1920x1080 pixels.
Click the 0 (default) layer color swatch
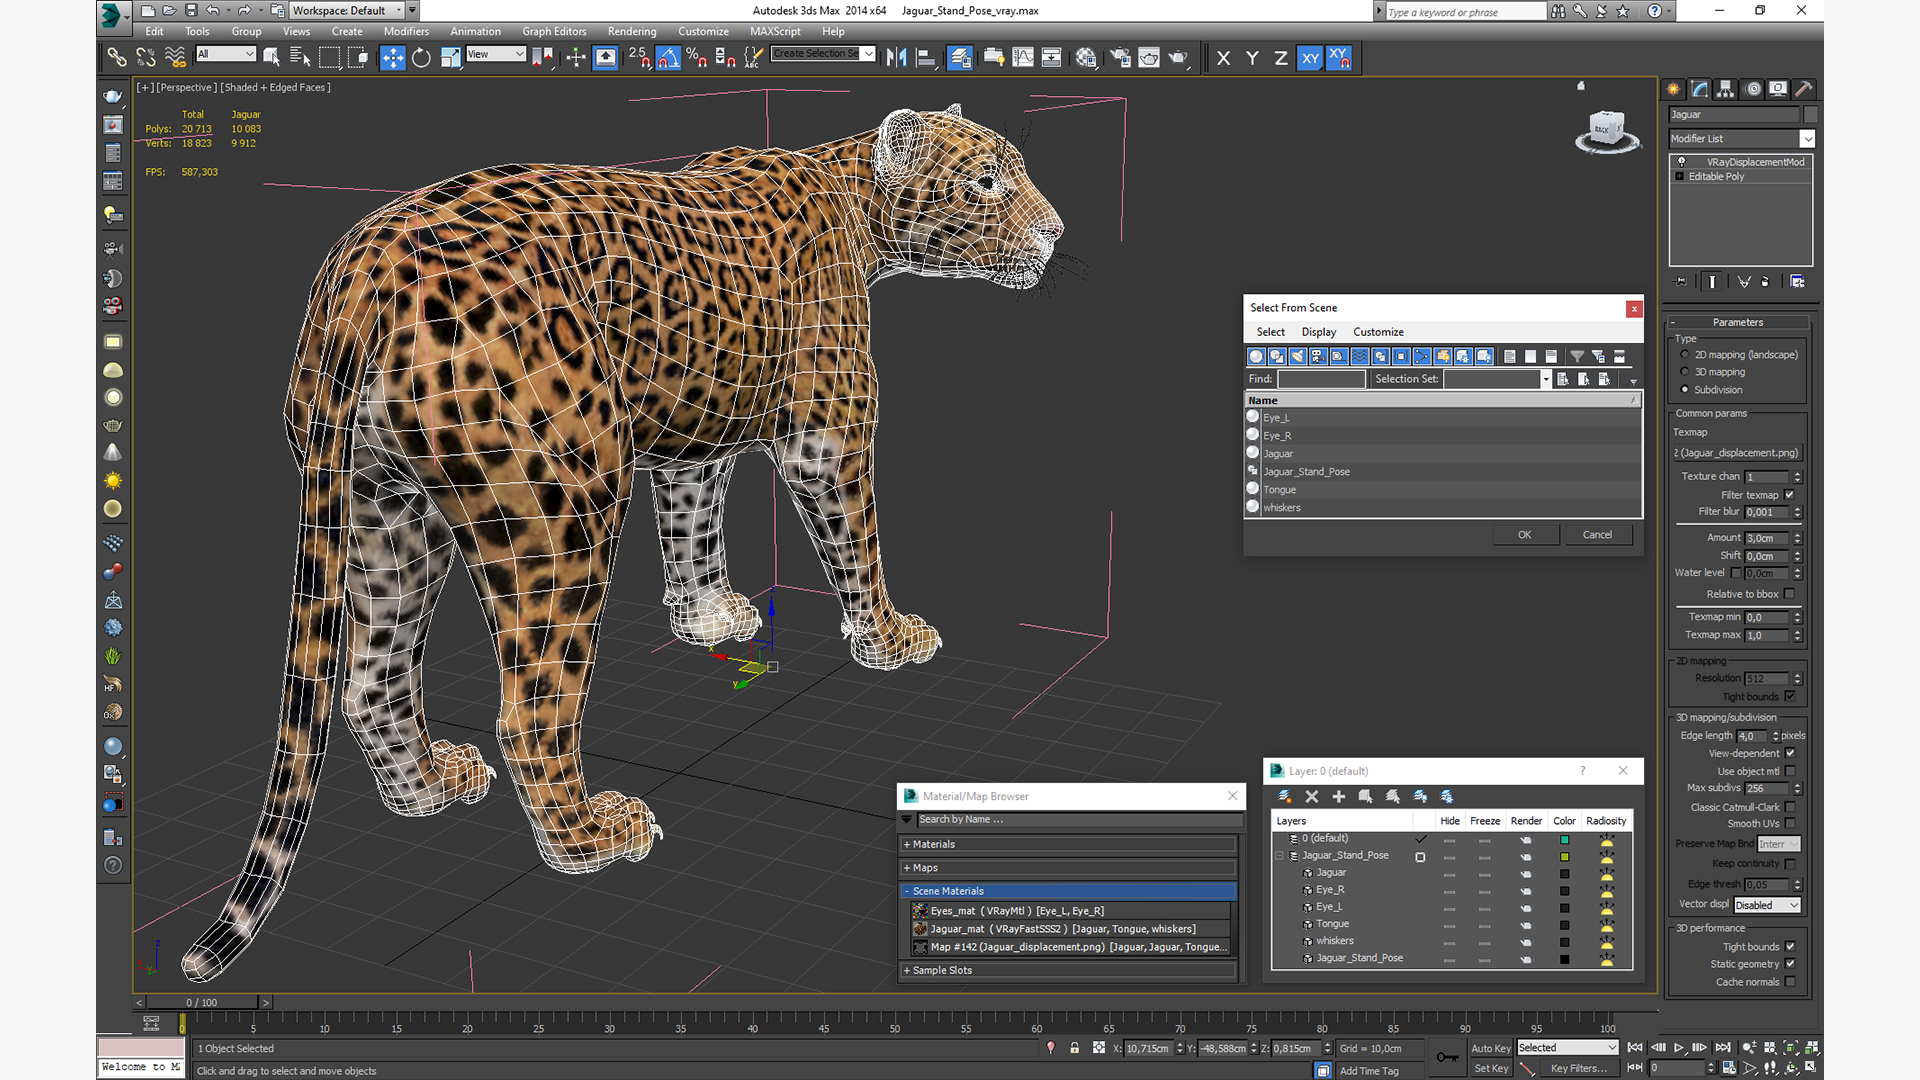point(1565,840)
